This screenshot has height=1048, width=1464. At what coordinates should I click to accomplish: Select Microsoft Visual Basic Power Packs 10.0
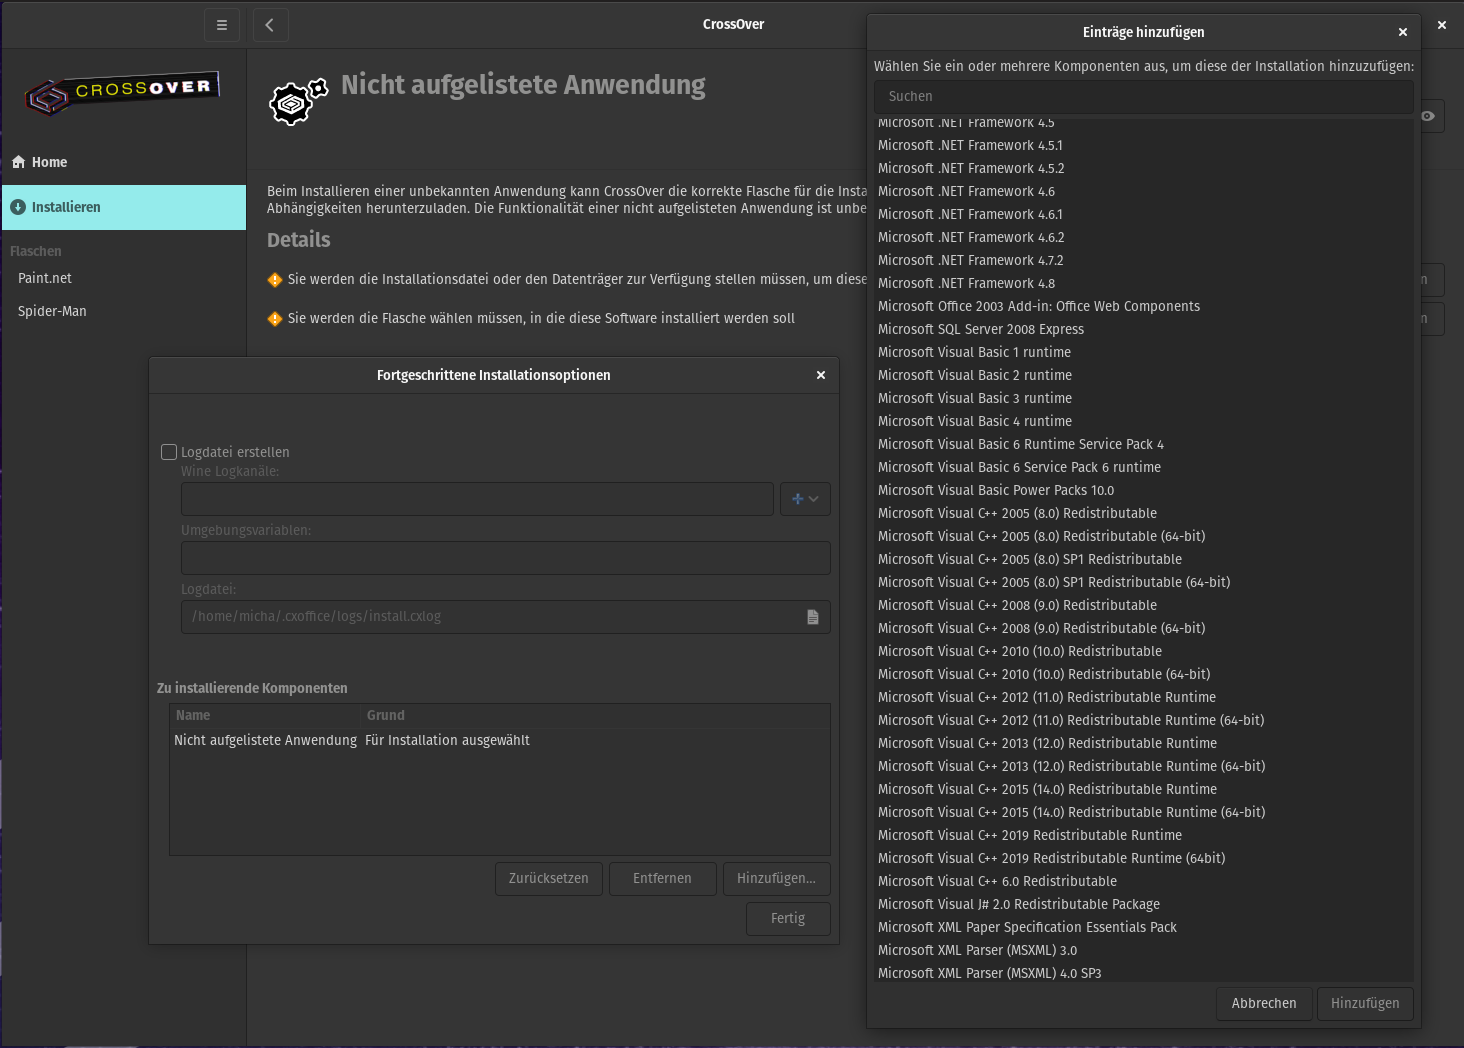(x=1144, y=490)
